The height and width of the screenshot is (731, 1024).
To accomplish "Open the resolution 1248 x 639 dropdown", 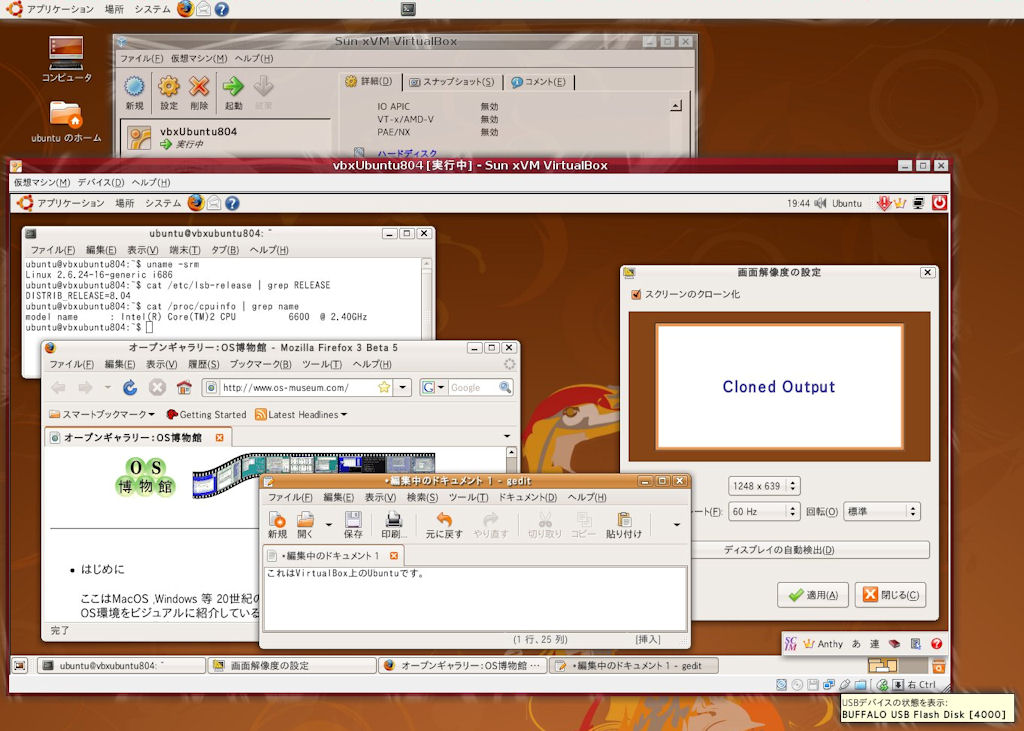I will (764, 486).
